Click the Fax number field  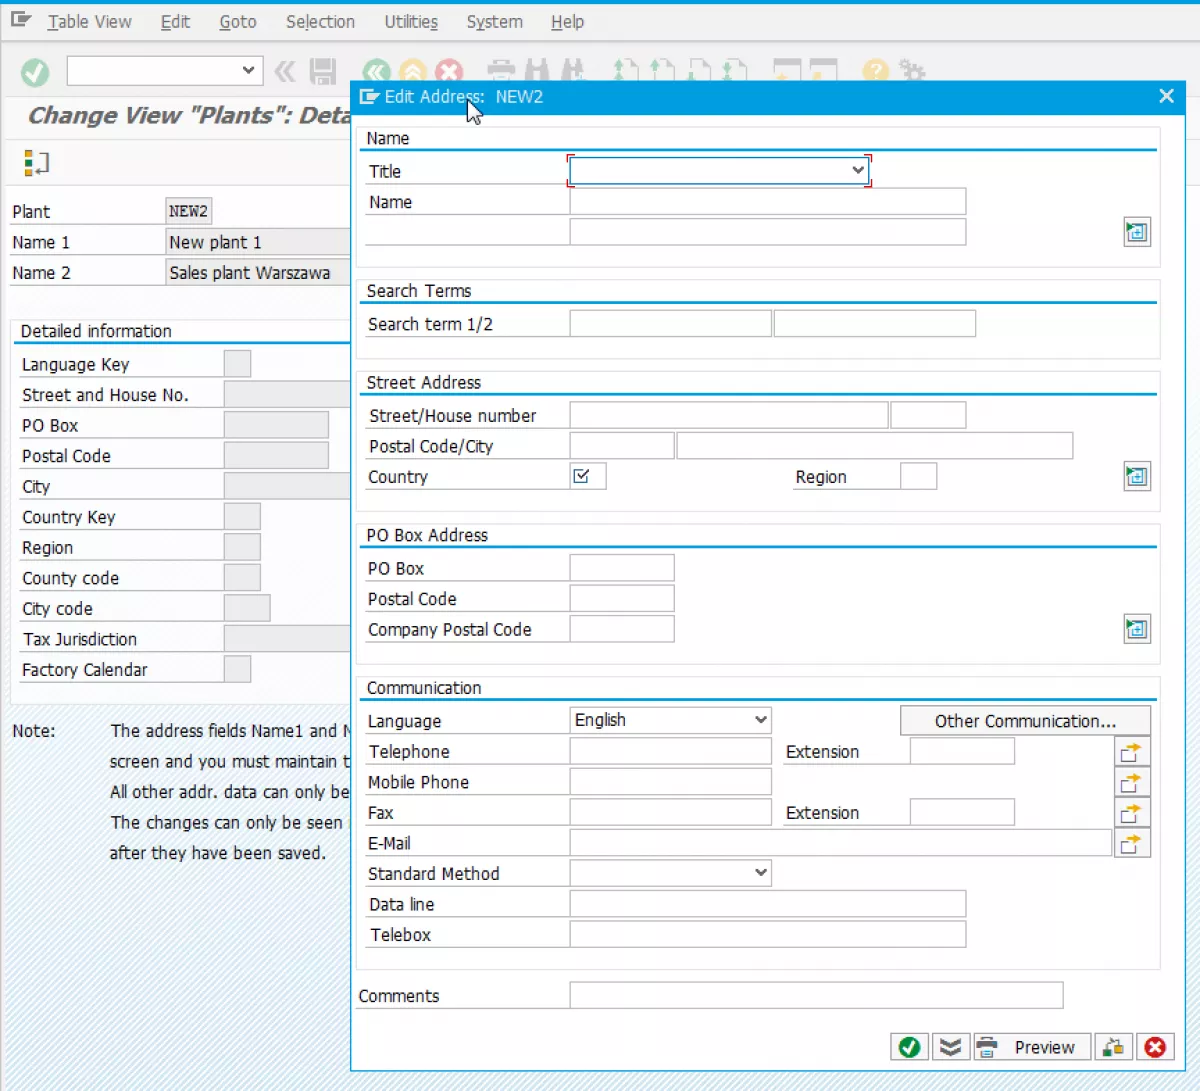670,812
